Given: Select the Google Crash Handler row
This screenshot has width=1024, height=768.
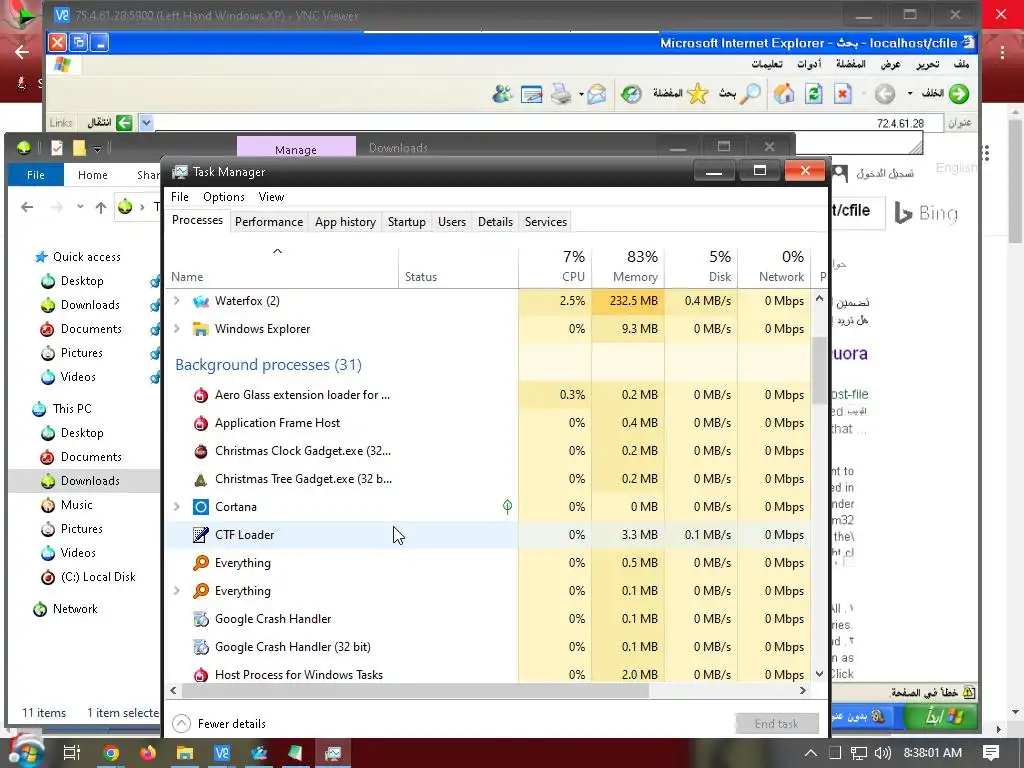Looking at the screenshot, I should (x=488, y=619).
